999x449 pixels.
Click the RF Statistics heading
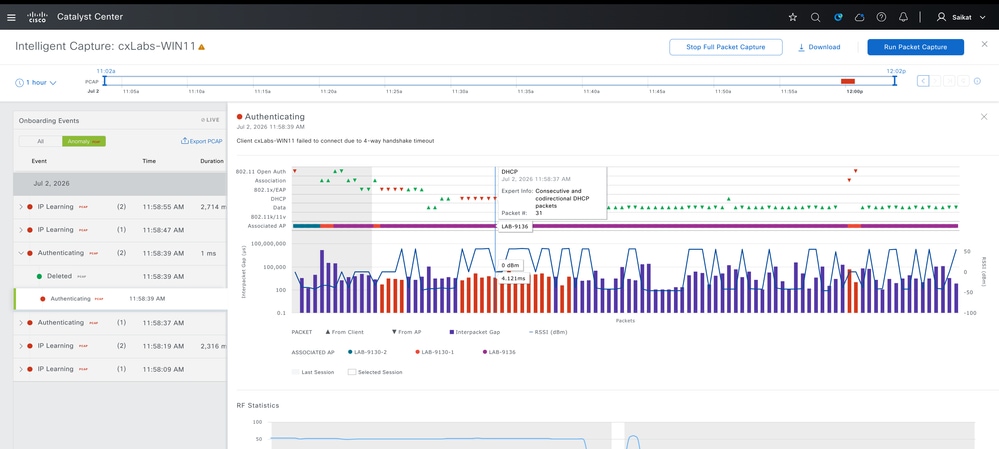pos(257,405)
